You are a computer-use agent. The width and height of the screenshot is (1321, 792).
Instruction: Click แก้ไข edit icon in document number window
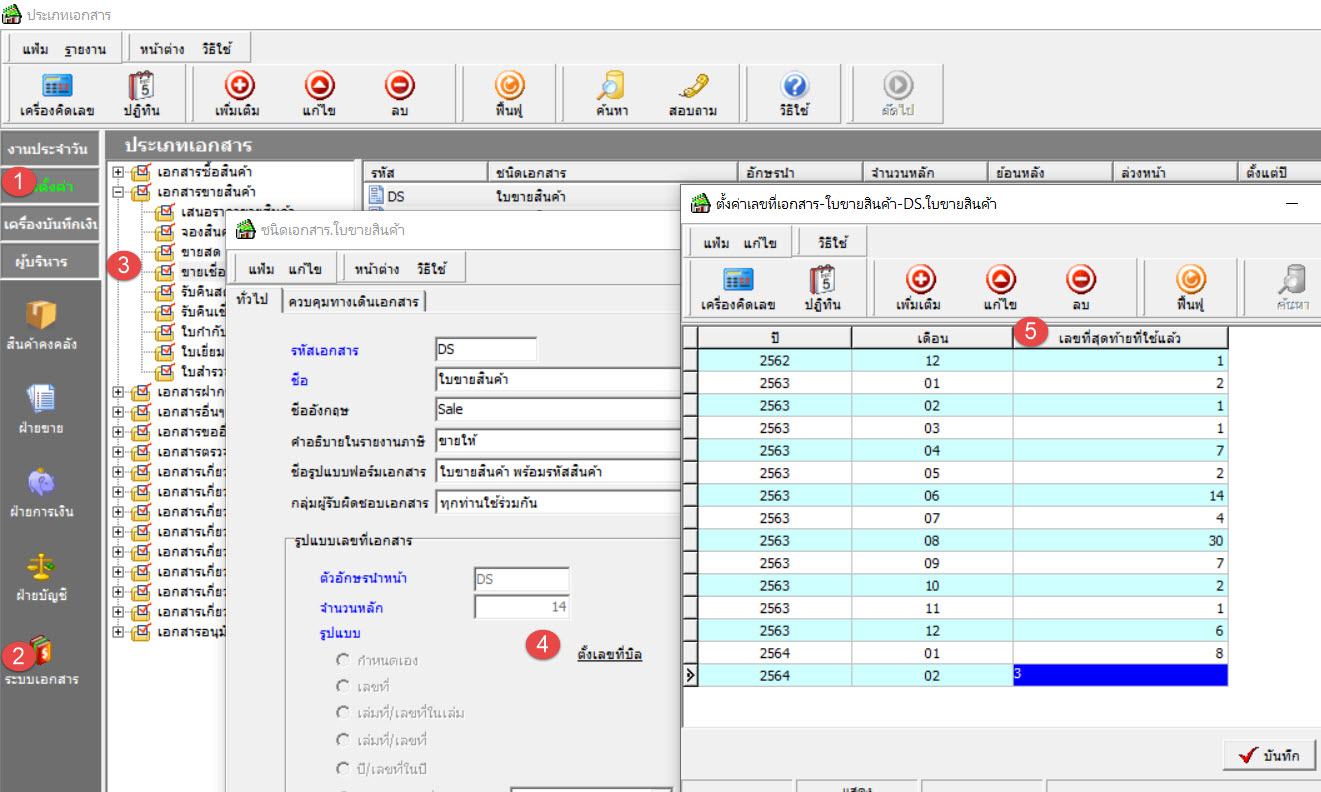[1000, 280]
